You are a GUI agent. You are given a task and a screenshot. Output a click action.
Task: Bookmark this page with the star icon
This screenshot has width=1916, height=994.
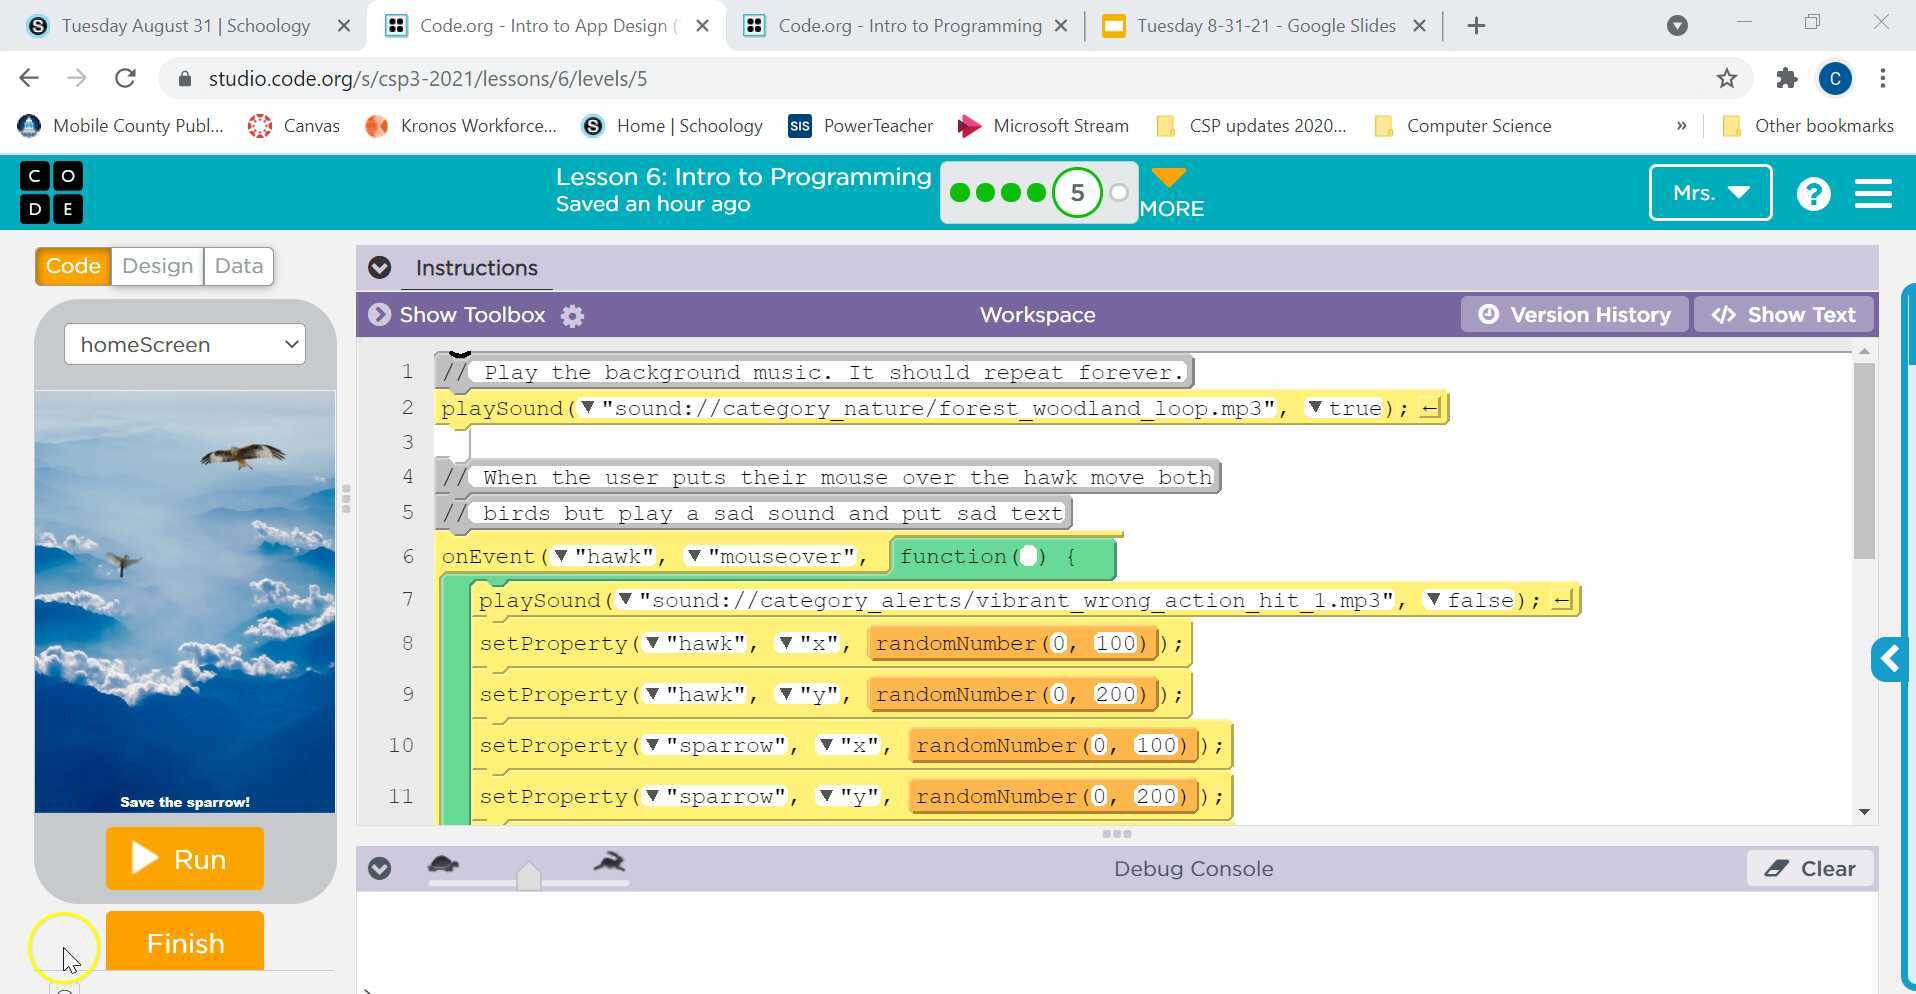tap(1726, 78)
